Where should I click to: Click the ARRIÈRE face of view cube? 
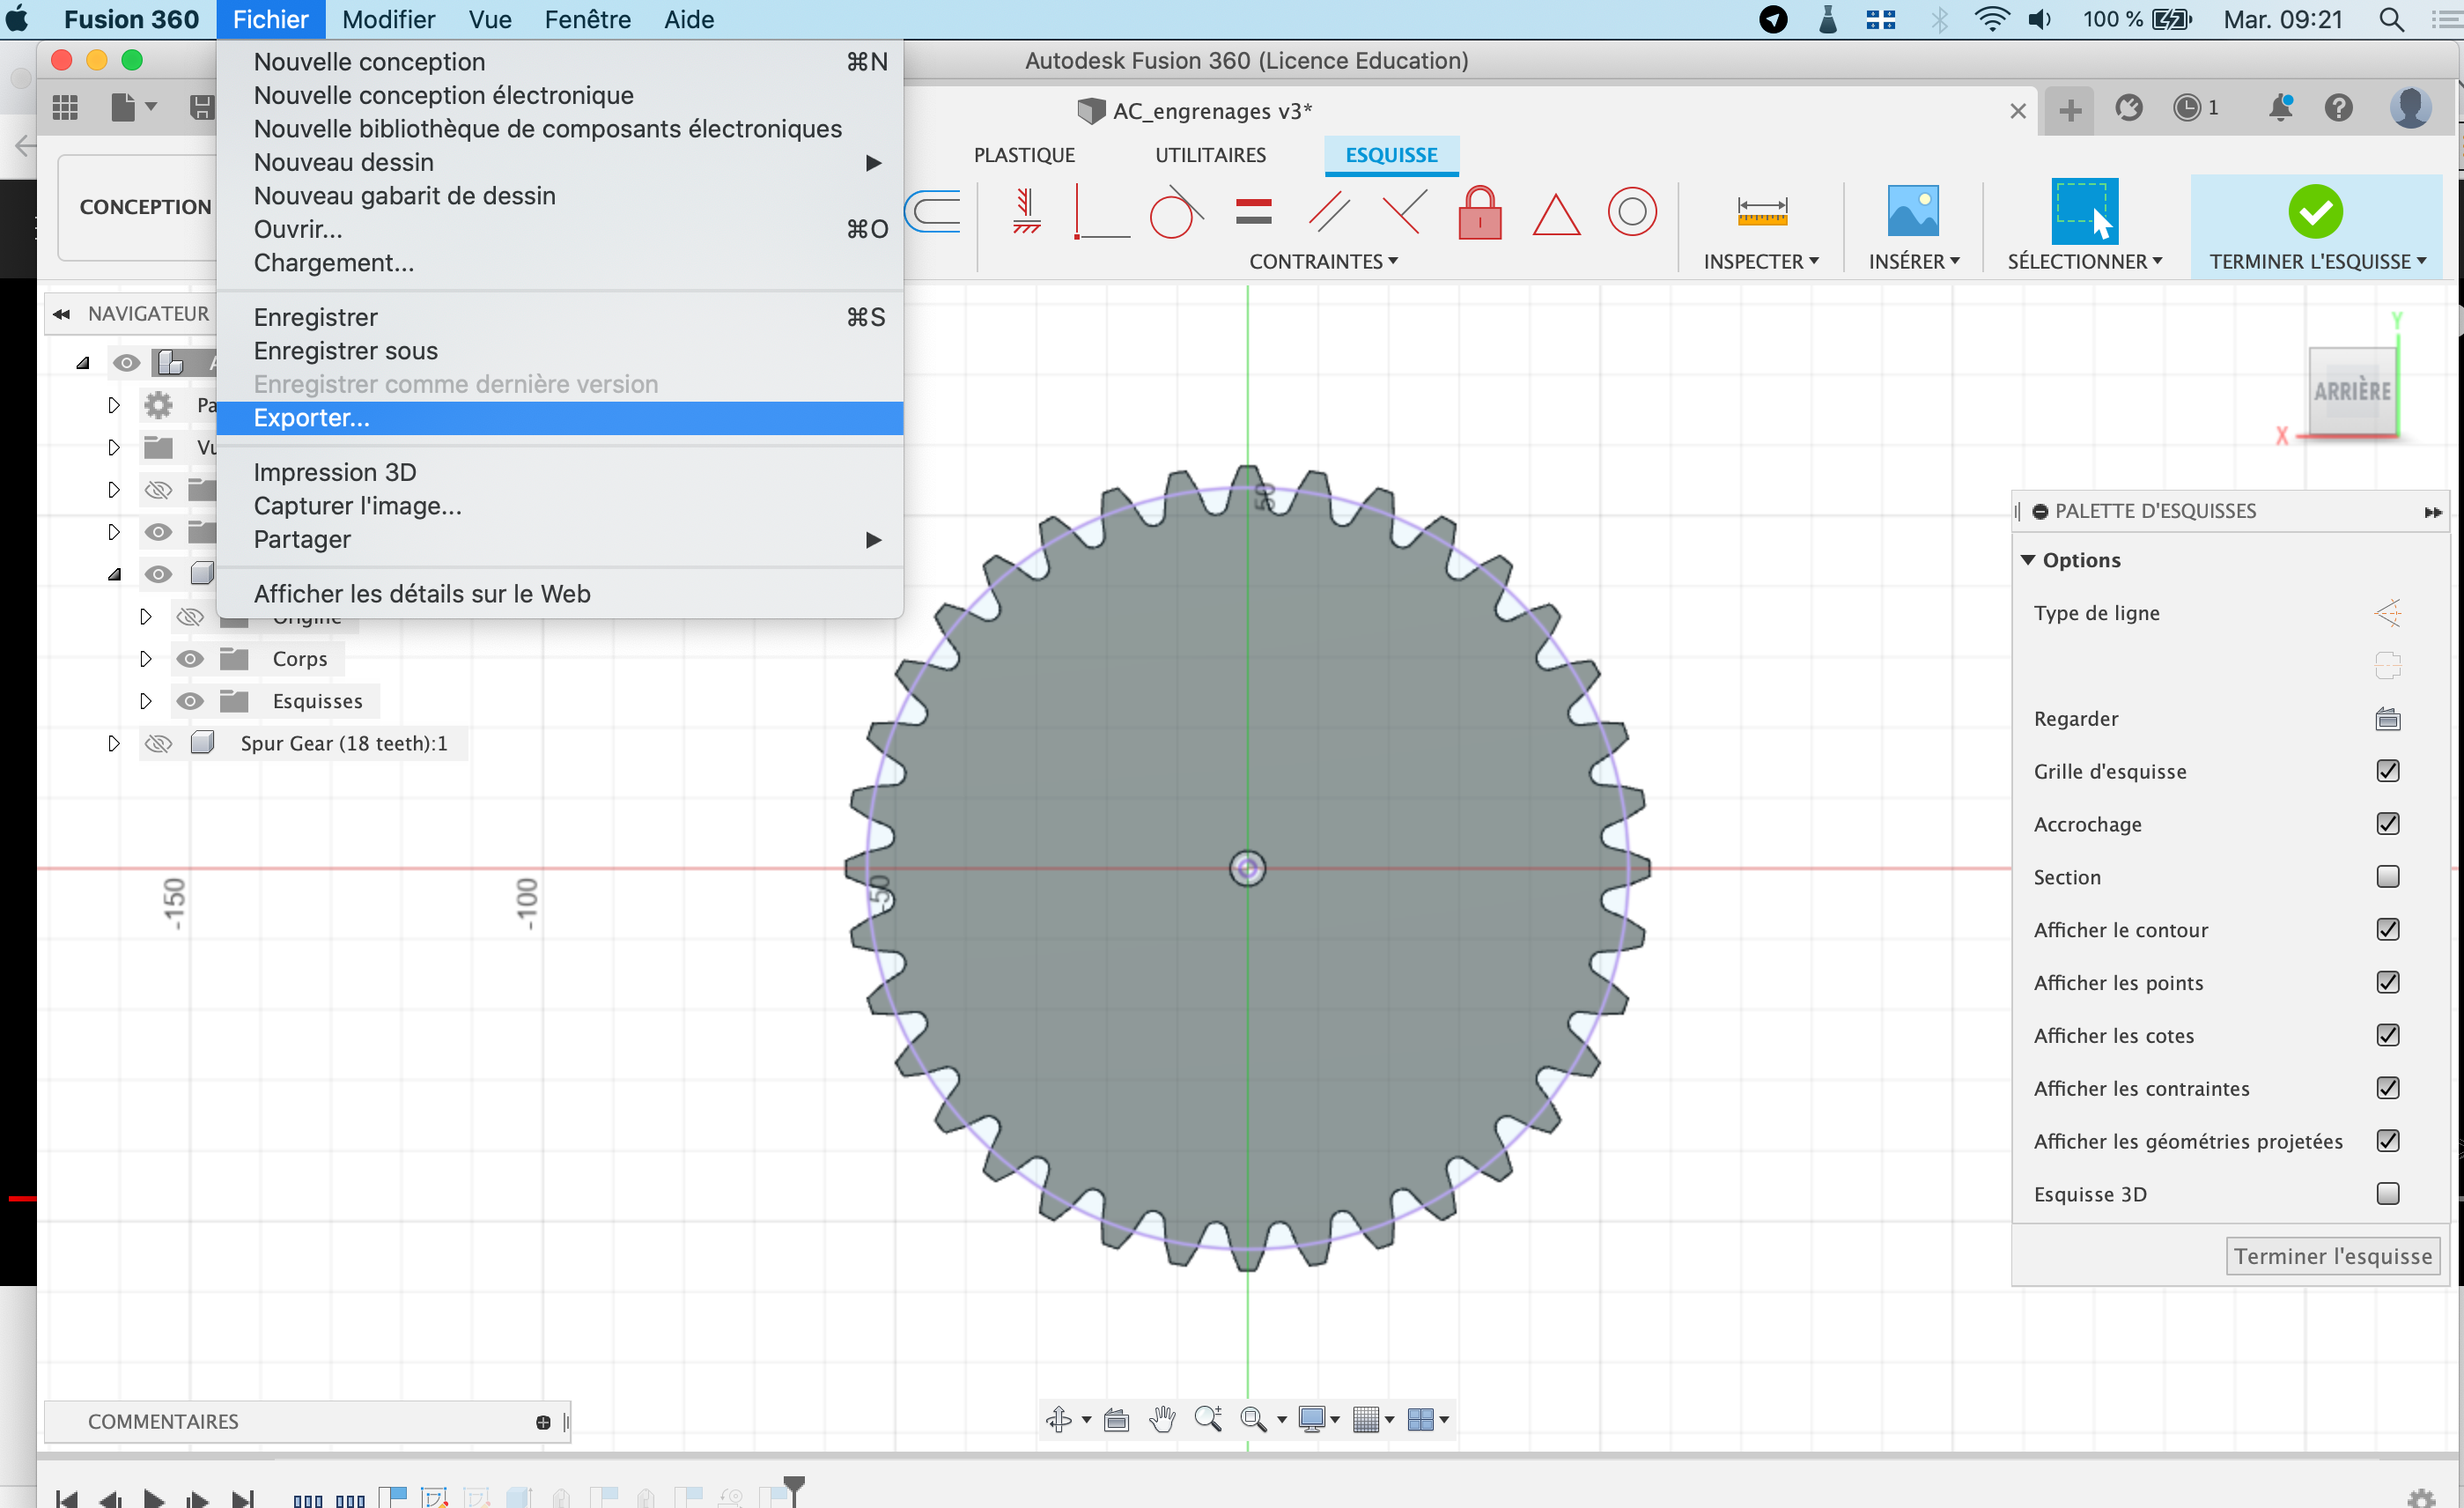point(2351,391)
